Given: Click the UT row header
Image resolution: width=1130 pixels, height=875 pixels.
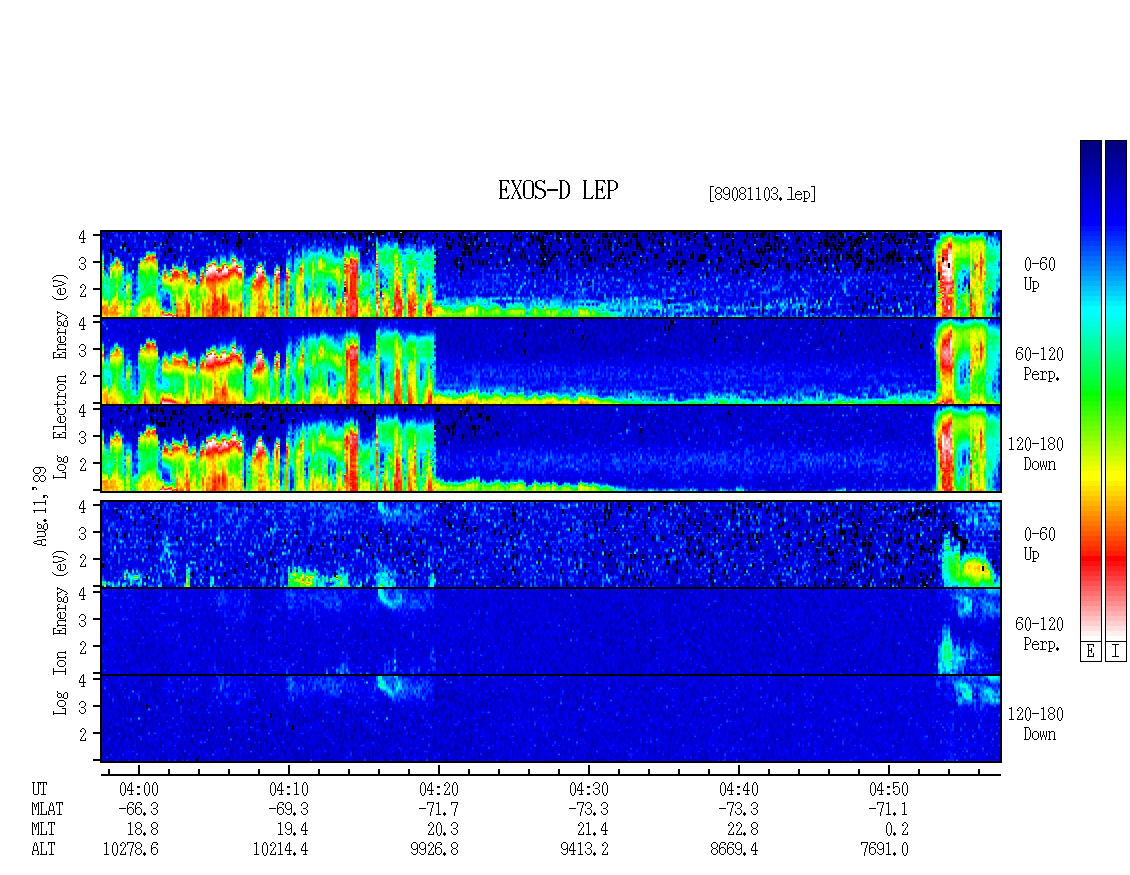Looking at the screenshot, I should click(39, 790).
